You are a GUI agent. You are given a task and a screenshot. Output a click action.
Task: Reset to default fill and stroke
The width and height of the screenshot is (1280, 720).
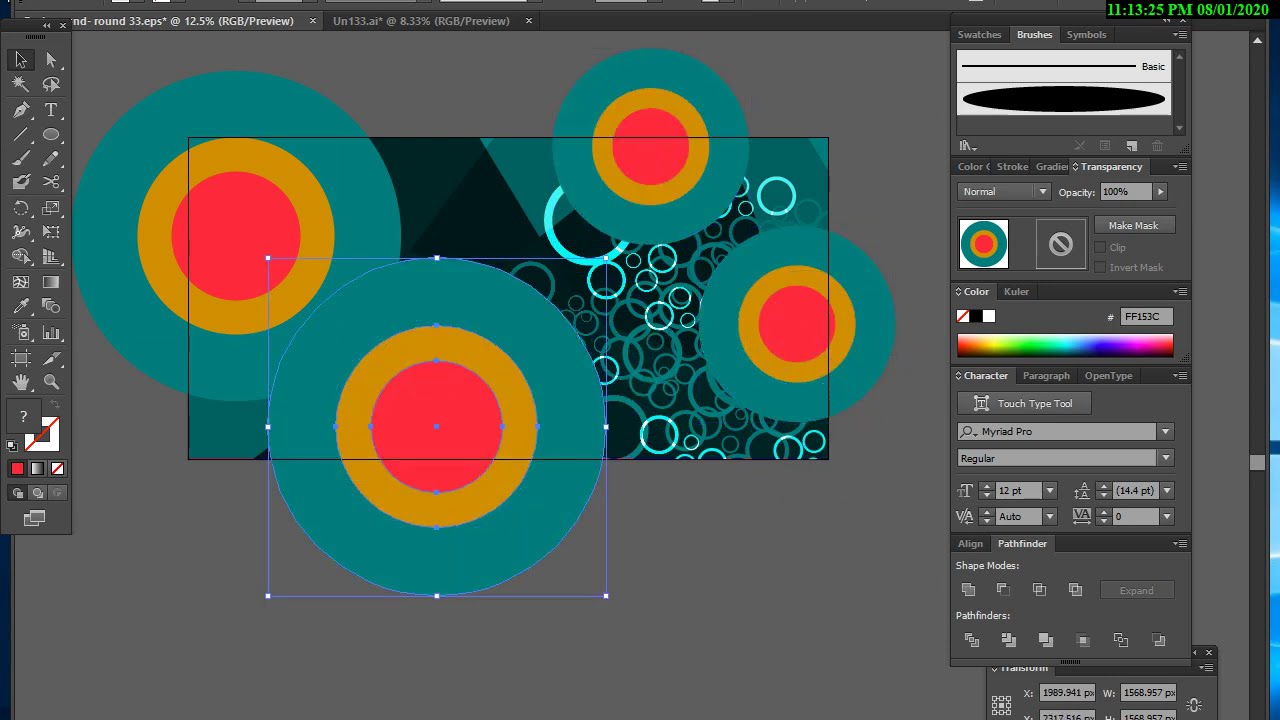(x=12, y=446)
